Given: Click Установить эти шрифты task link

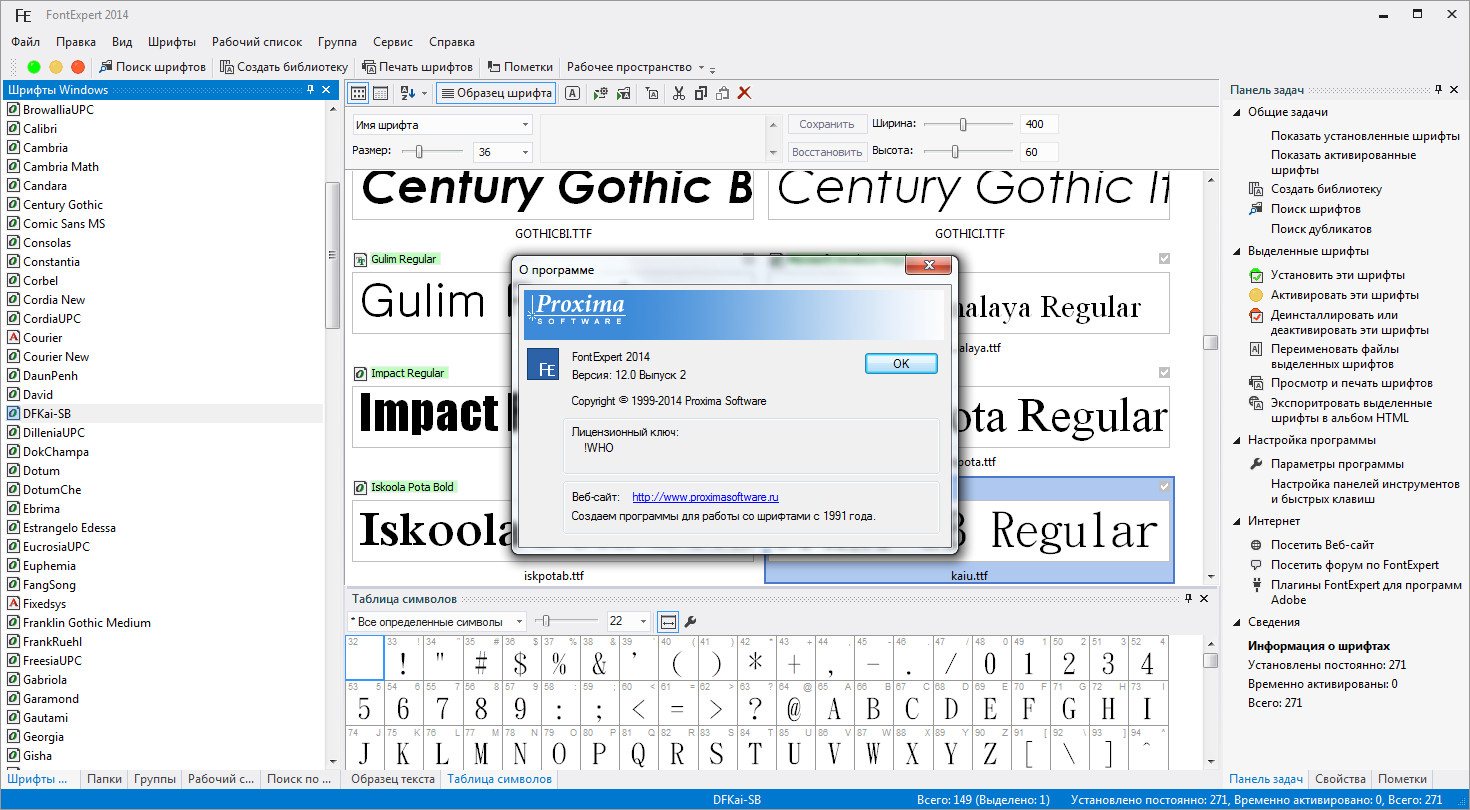Looking at the screenshot, I should [x=1338, y=275].
